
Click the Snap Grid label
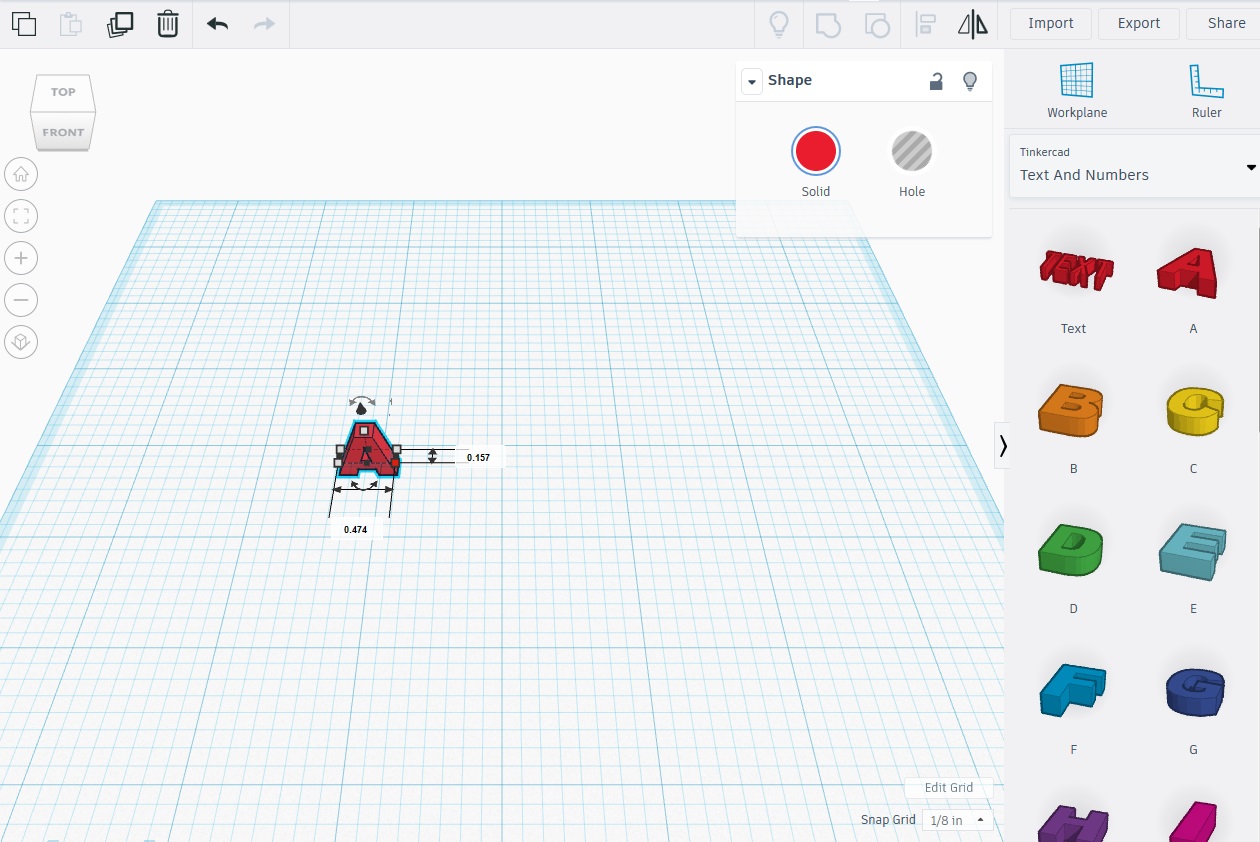tap(888, 820)
